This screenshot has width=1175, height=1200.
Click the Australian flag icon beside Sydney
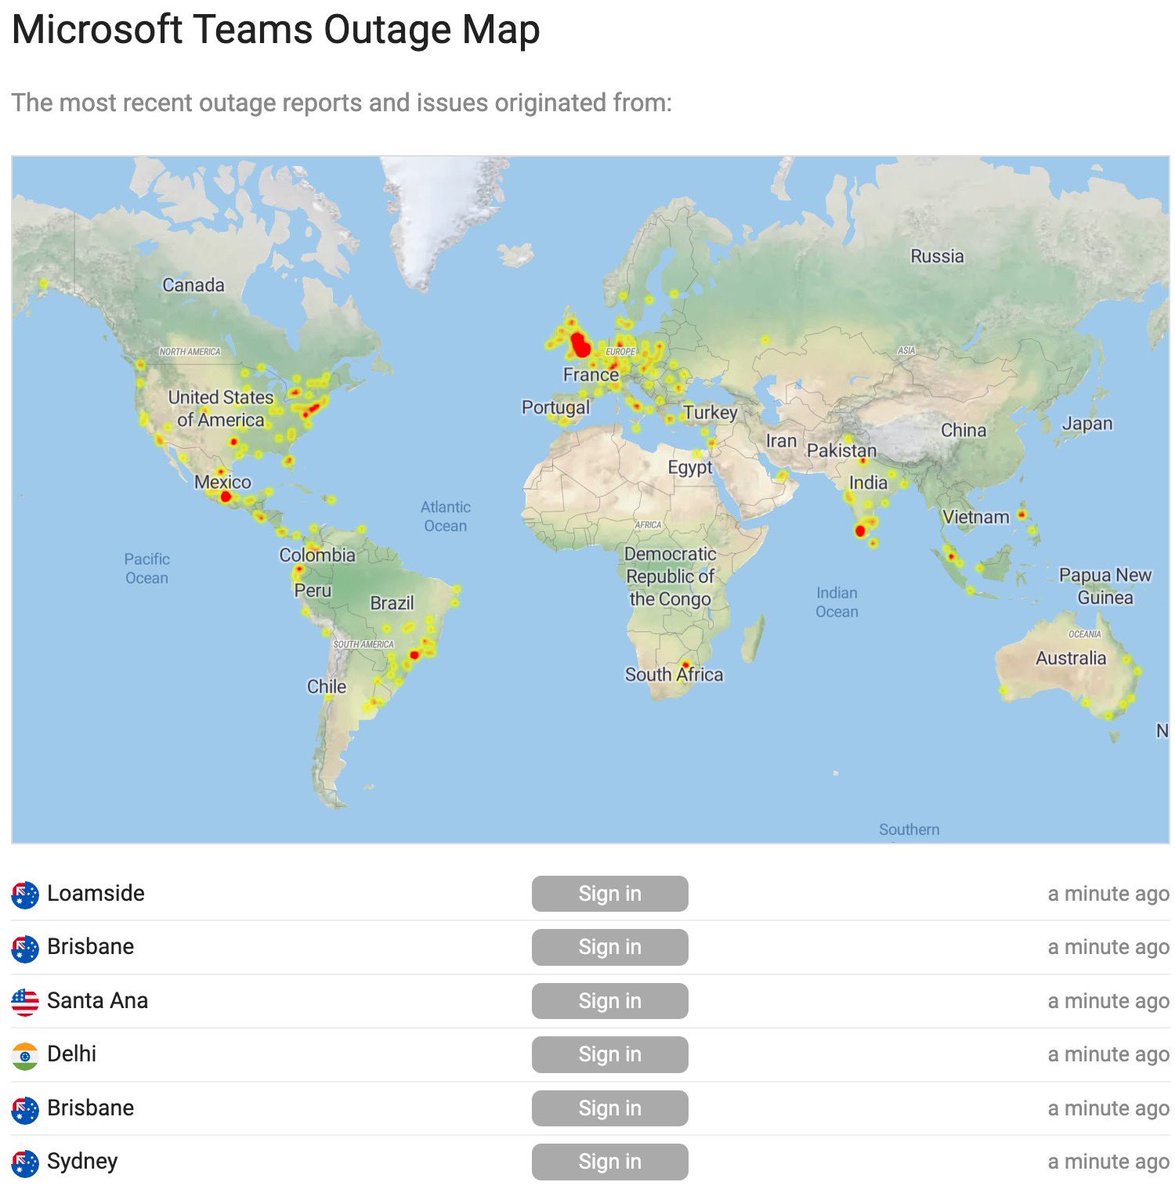25,1163
